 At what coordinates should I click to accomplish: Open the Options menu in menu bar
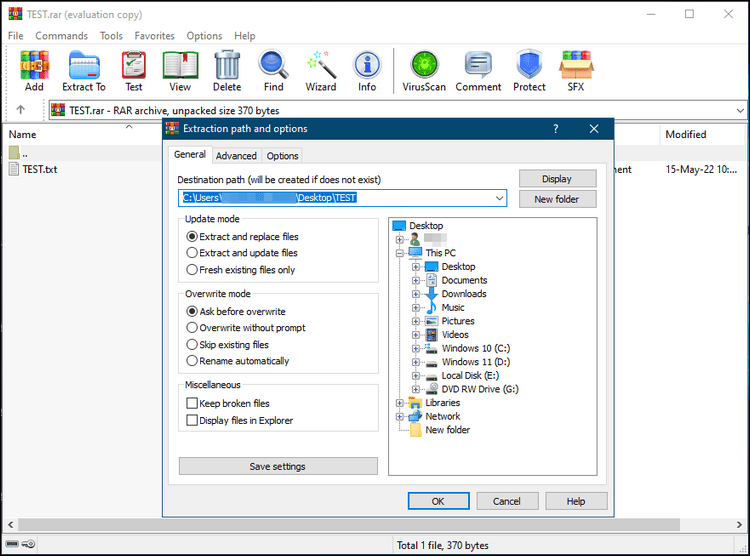coord(204,36)
